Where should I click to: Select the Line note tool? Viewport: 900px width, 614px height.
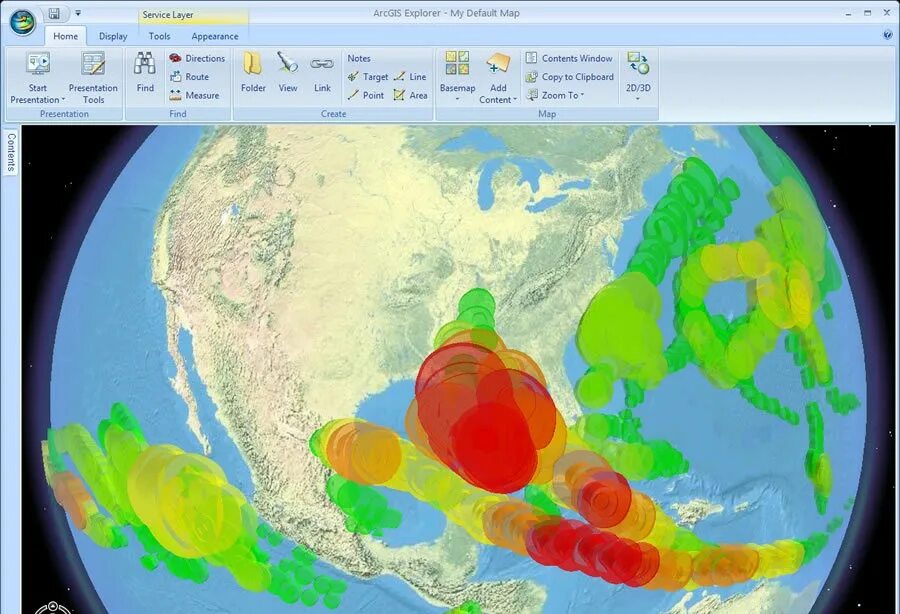(x=410, y=77)
